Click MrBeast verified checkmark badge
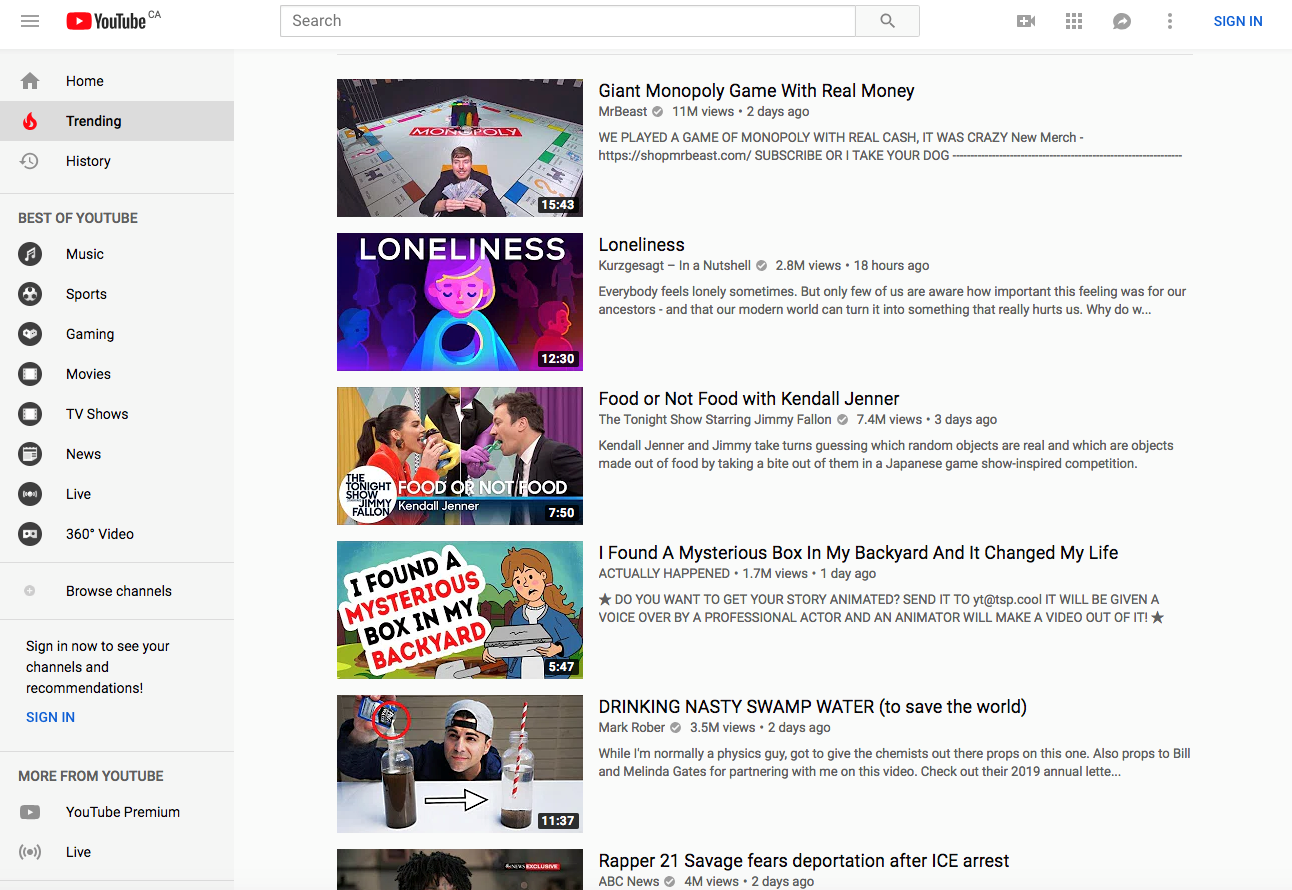Image resolution: width=1292 pixels, height=890 pixels. click(x=657, y=112)
